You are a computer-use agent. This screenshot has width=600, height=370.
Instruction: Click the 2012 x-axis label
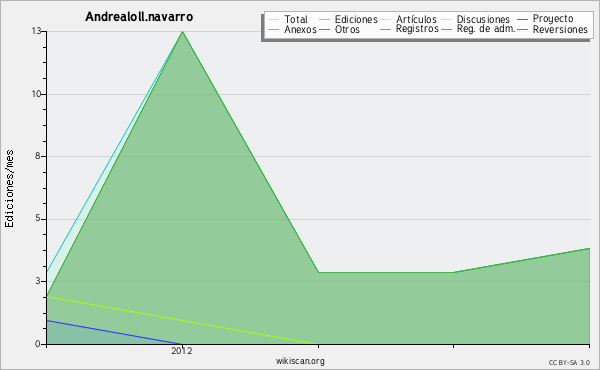182,350
